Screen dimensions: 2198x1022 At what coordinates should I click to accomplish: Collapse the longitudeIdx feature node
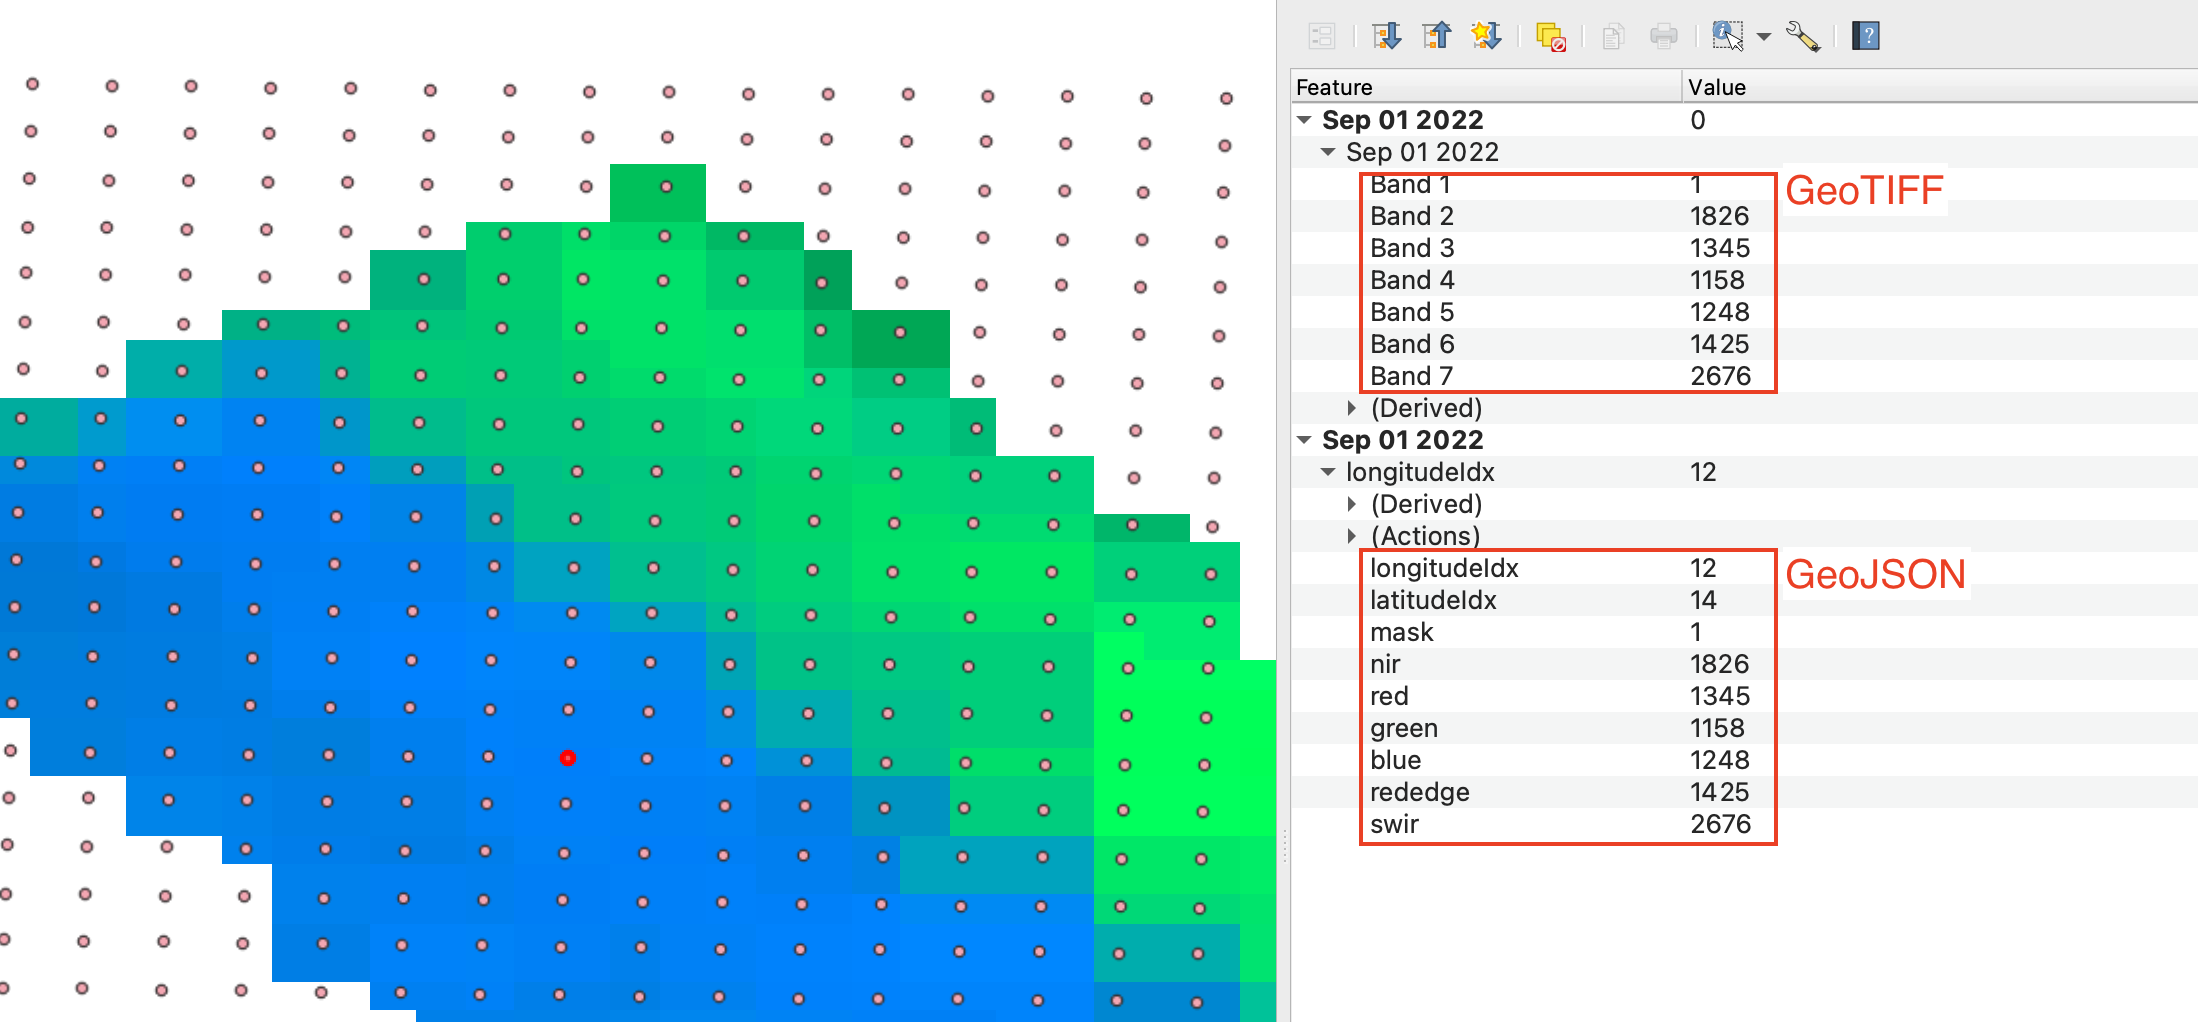pos(1328,472)
